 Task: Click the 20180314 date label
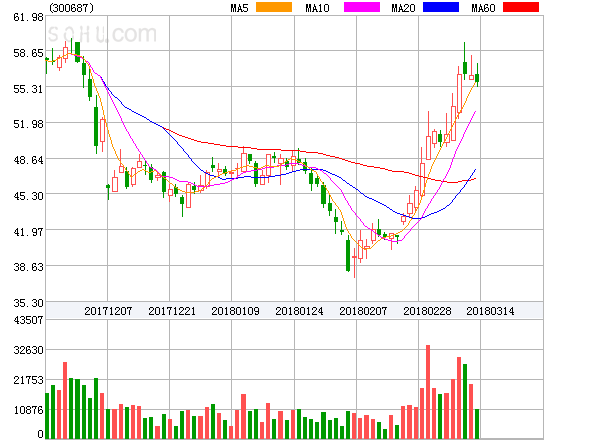point(490,311)
